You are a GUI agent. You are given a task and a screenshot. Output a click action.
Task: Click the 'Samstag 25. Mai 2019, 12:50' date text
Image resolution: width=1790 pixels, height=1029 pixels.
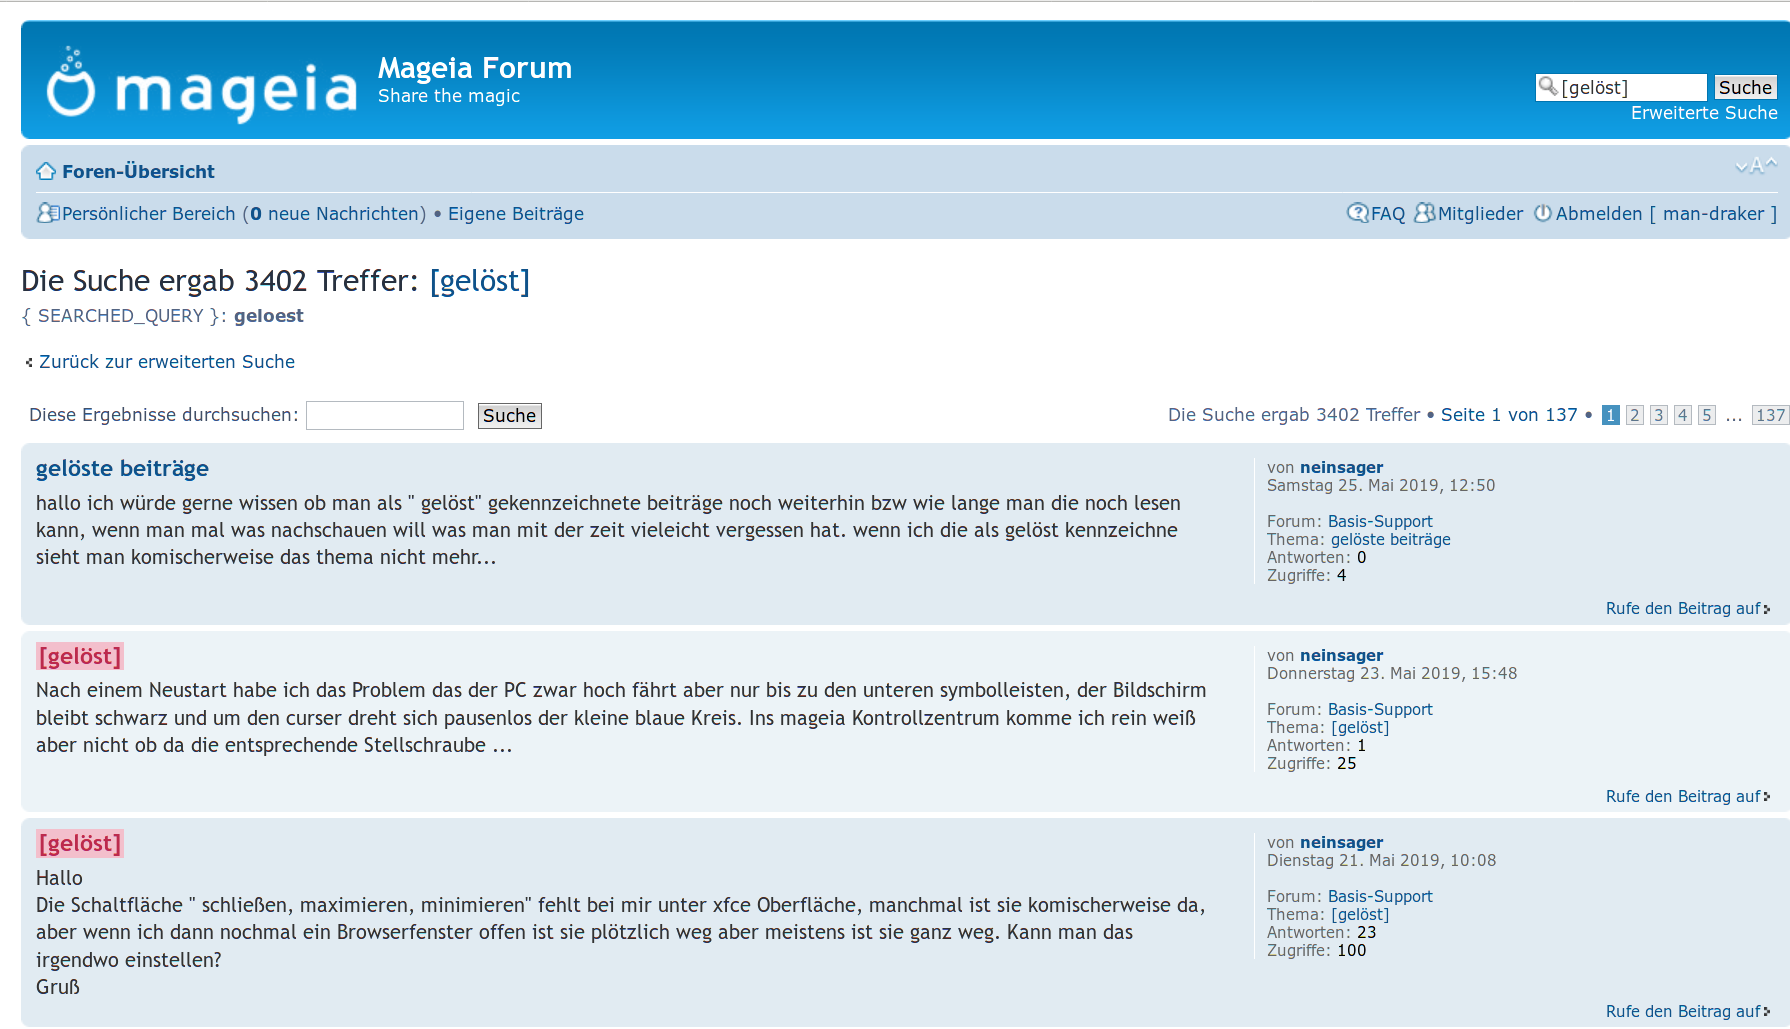click(x=1381, y=486)
